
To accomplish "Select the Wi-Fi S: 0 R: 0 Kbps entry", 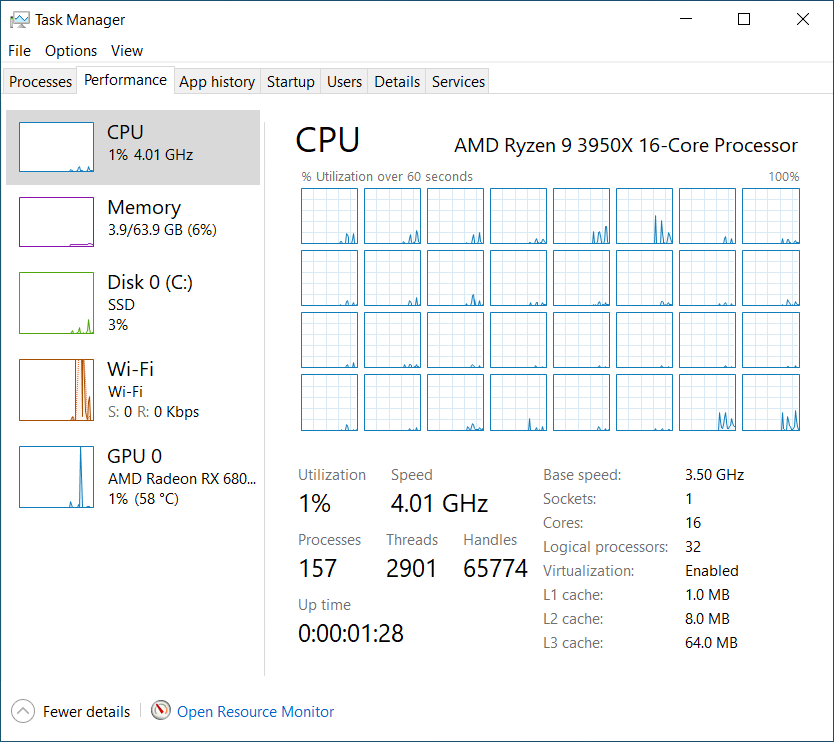I will (133, 390).
